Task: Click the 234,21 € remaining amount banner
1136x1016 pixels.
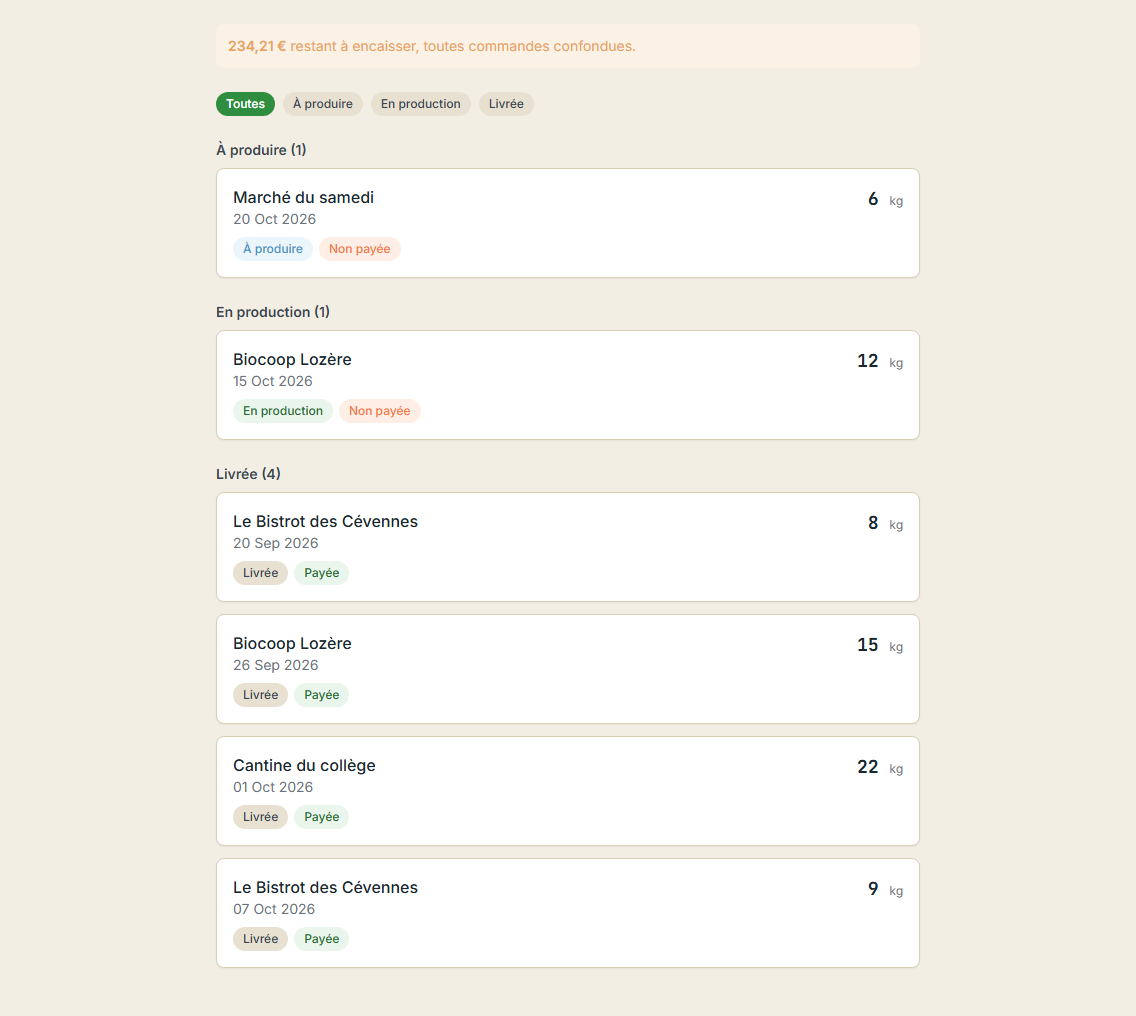Action: coord(568,46)
